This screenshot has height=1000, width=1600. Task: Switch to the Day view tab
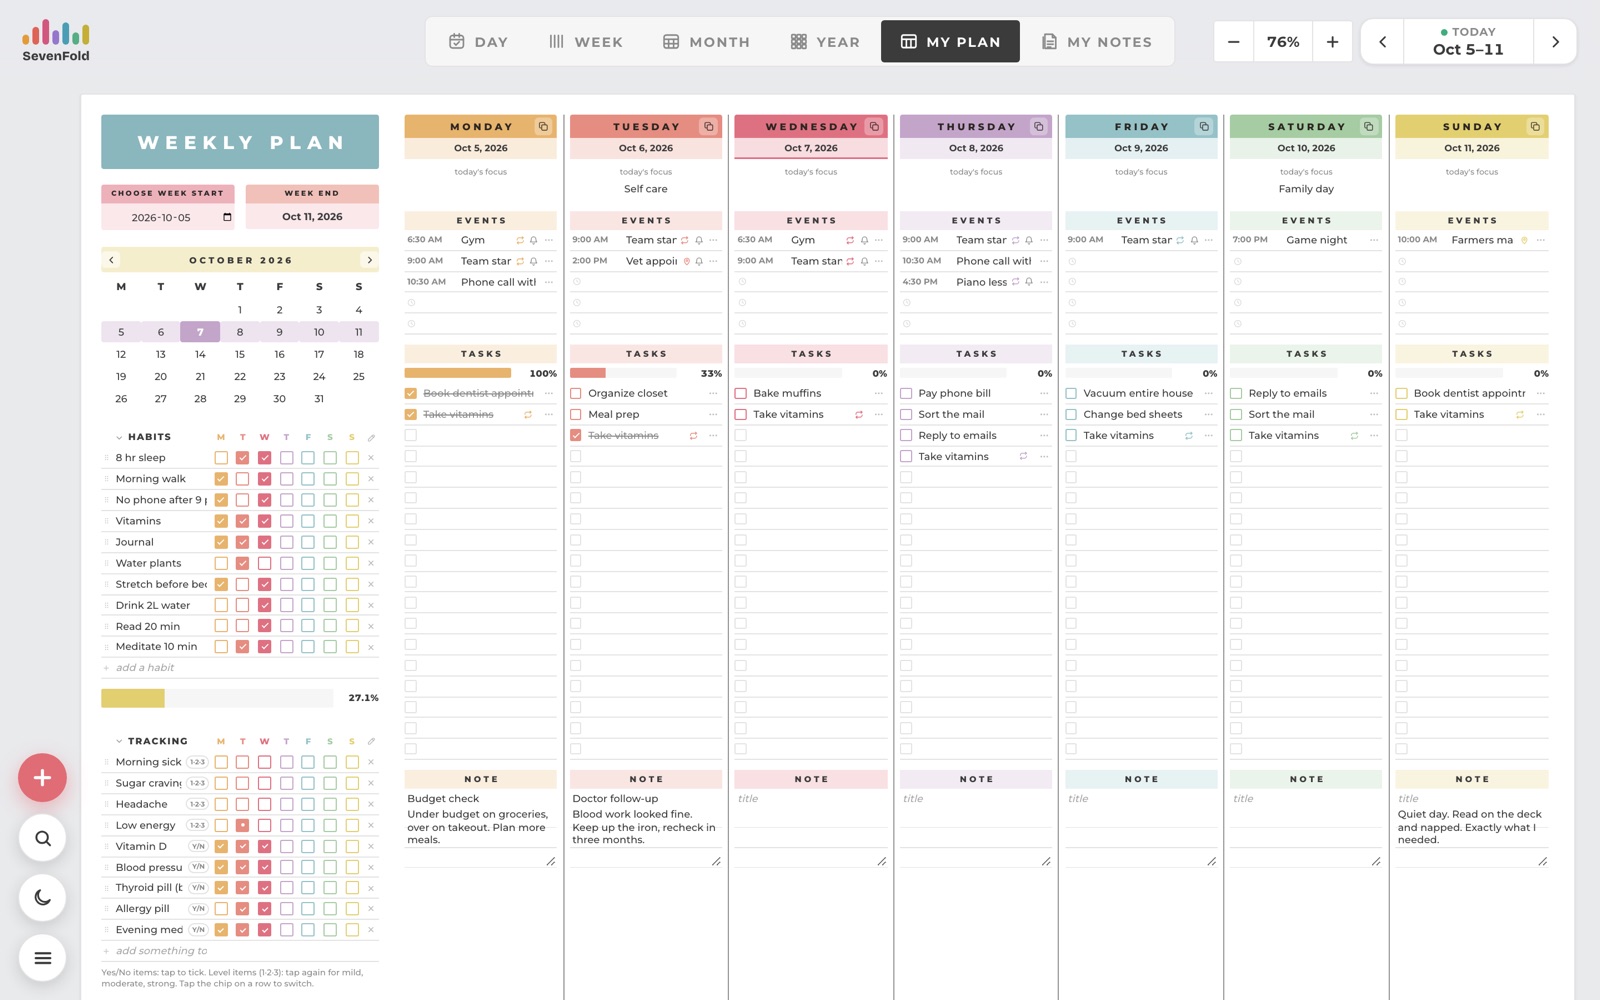click(x=478, y=42)
